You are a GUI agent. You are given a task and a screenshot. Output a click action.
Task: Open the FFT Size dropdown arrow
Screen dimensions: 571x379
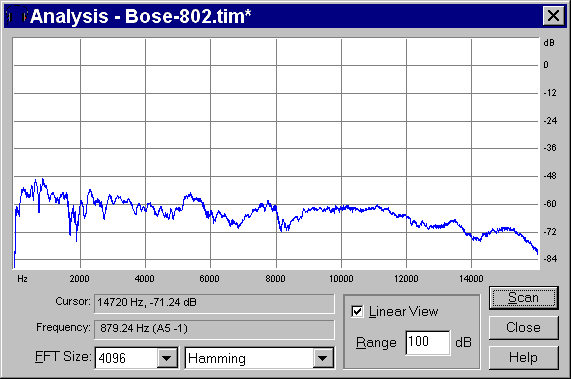166,358
